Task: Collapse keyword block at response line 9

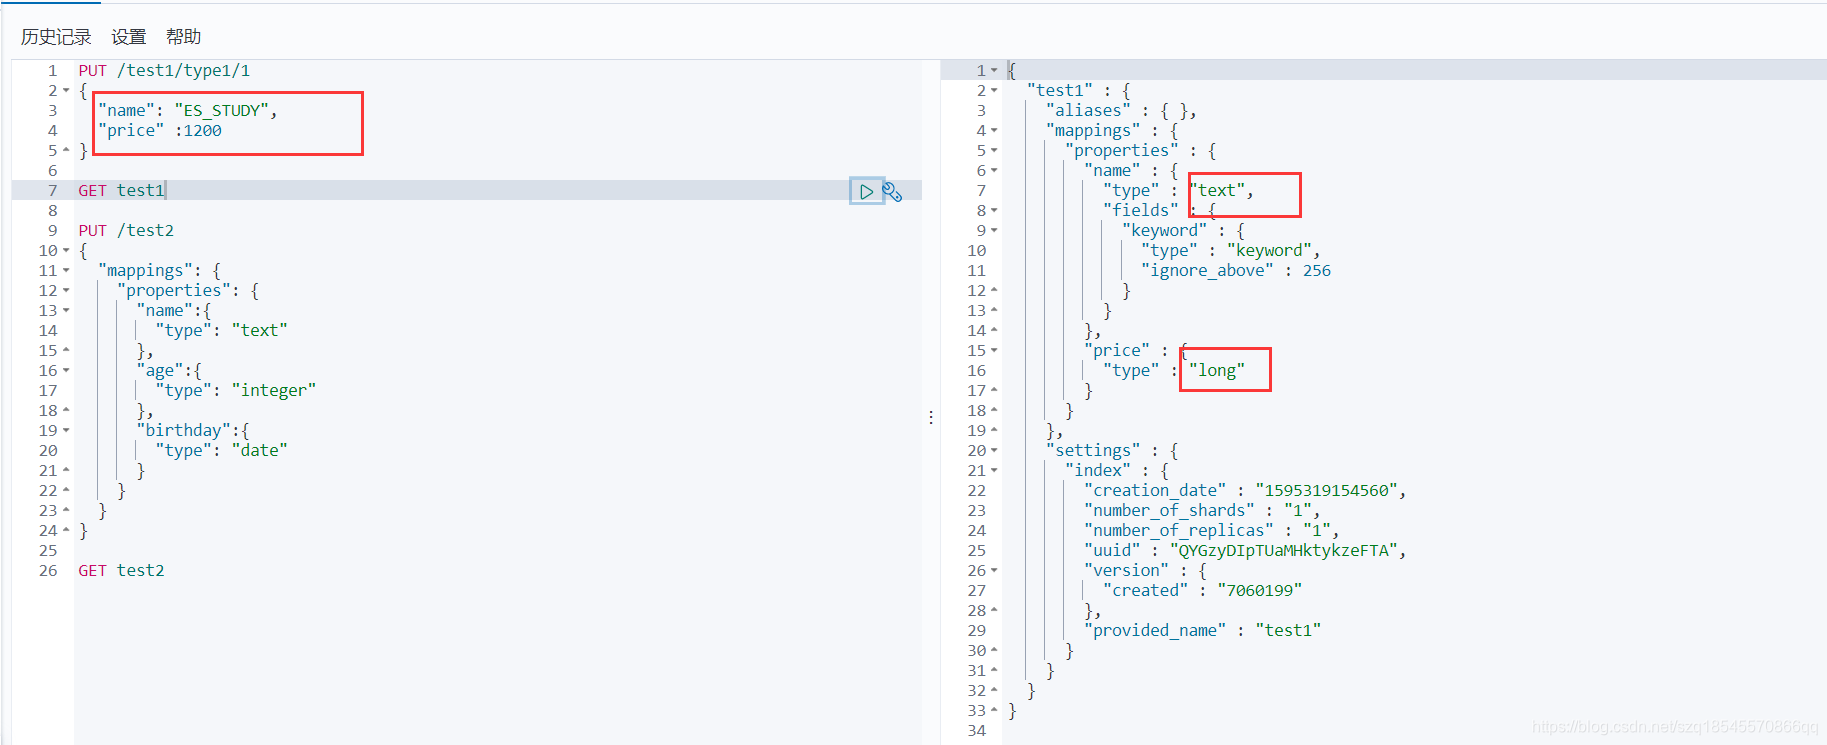Action: [x=994, y=230]
